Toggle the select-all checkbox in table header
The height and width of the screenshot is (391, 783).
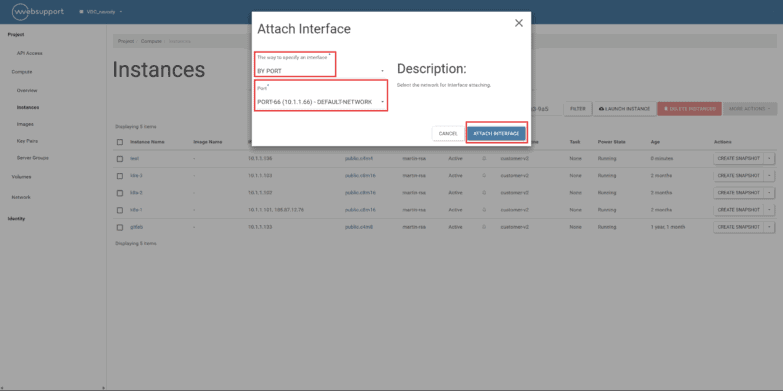(119, 142)
